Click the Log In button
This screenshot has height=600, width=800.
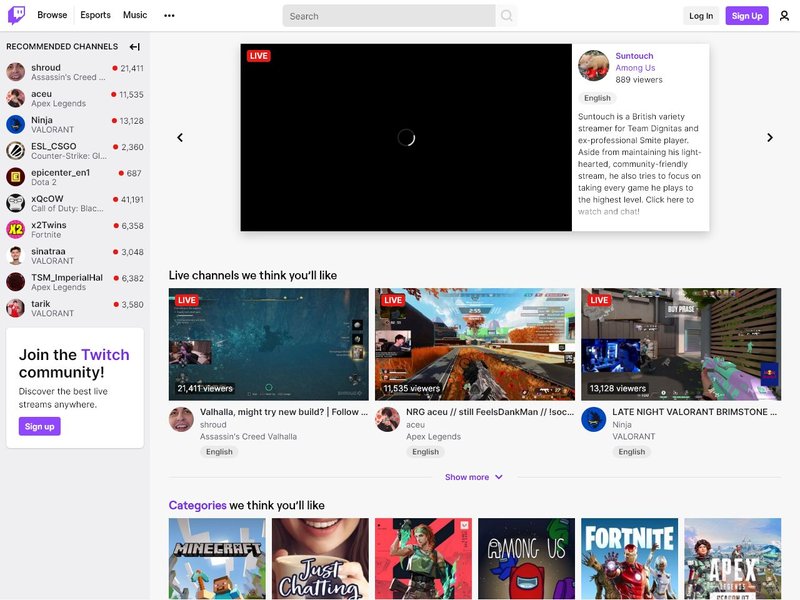702,15
